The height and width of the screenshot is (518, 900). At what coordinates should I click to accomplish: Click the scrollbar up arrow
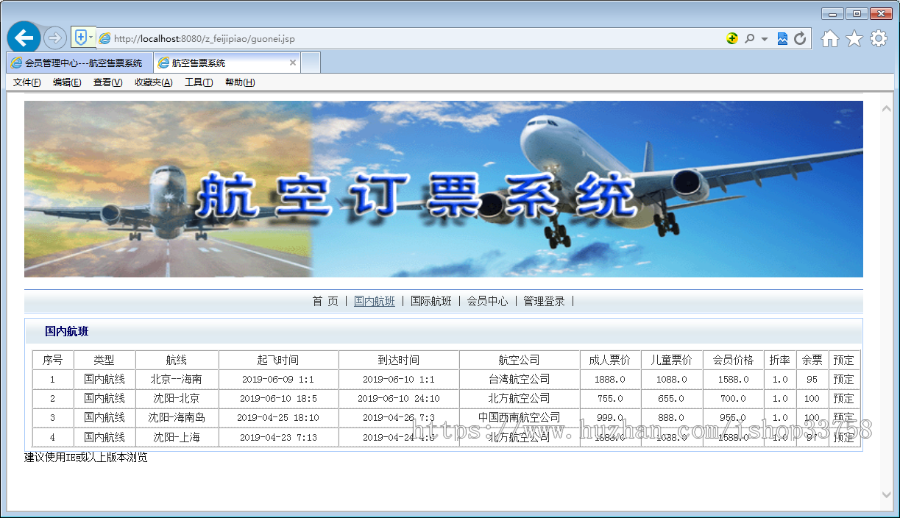pyautogui.click(x=886, y=108)
